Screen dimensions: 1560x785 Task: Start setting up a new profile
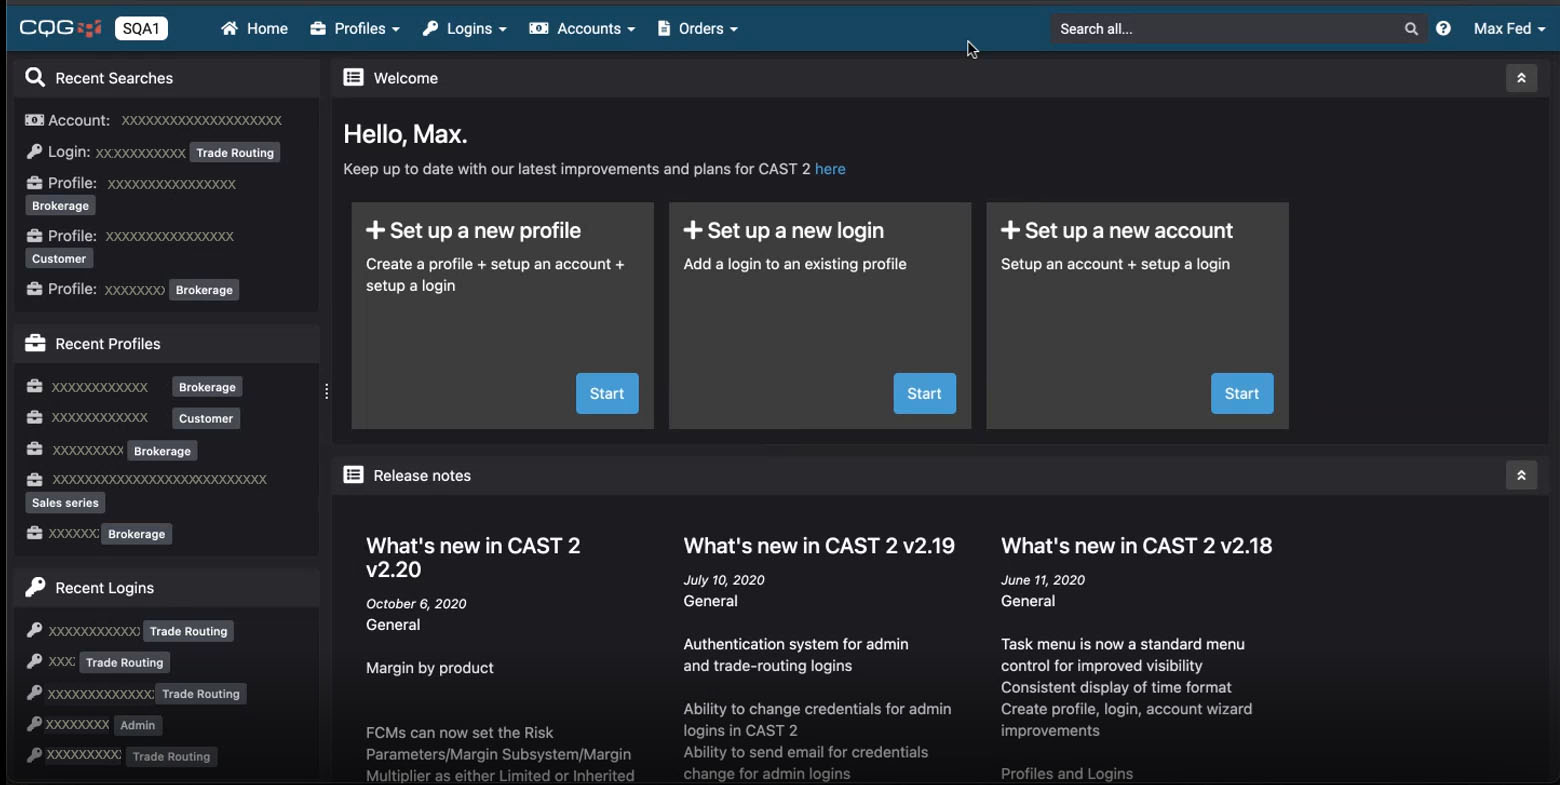(x=607, y=394)
